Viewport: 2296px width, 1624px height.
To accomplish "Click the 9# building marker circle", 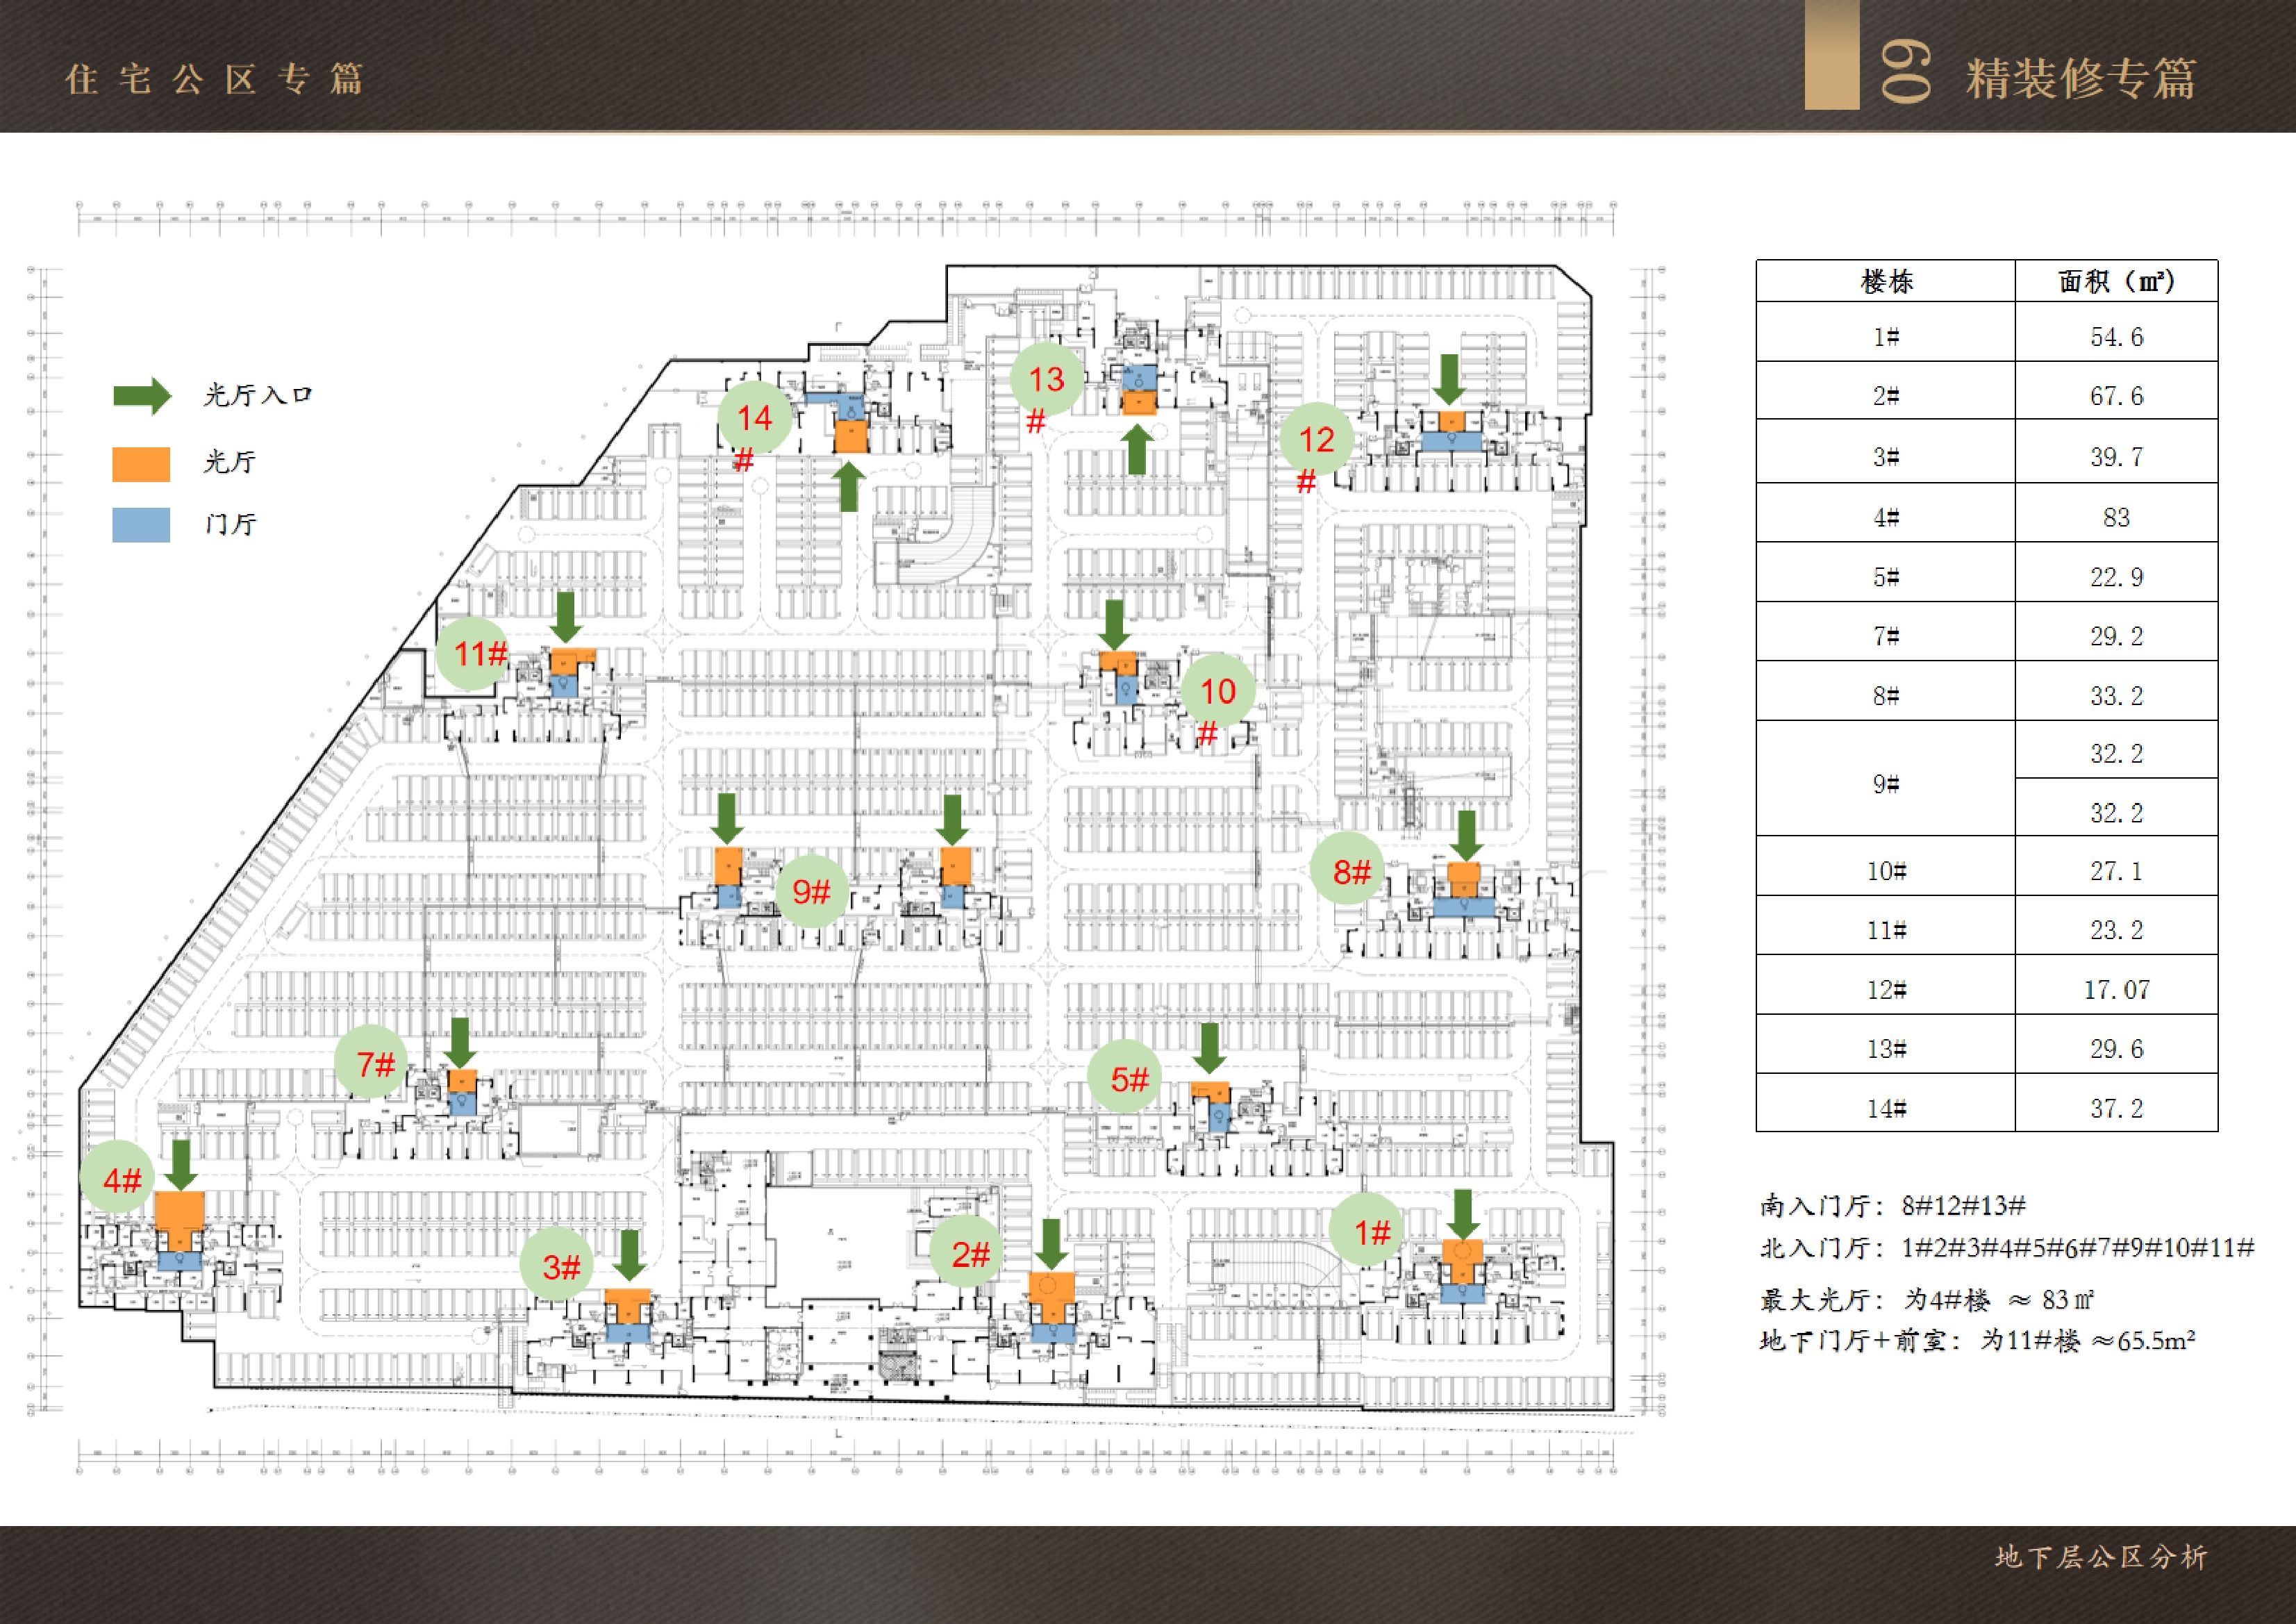I will (812, 891).
